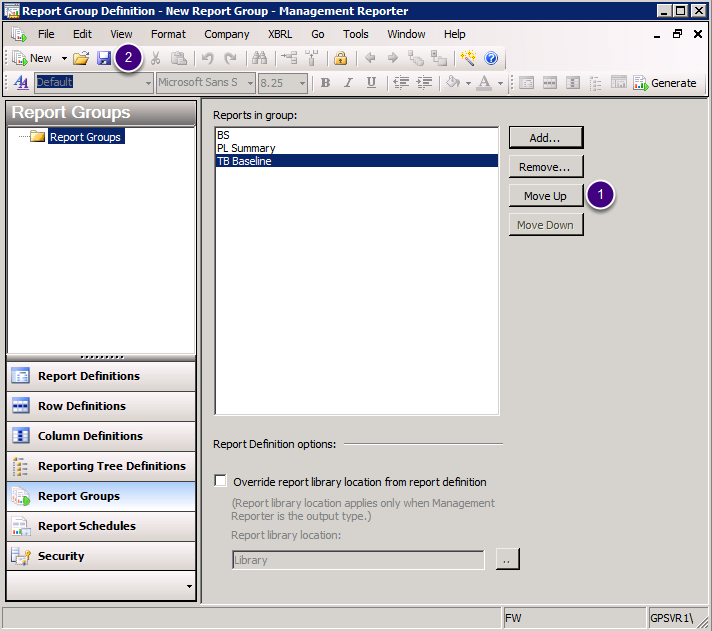The height and width of the screenshot is (631, 712).
Task: Click the Move Down button
Action: pyautogui.click(x=546, y=225)
